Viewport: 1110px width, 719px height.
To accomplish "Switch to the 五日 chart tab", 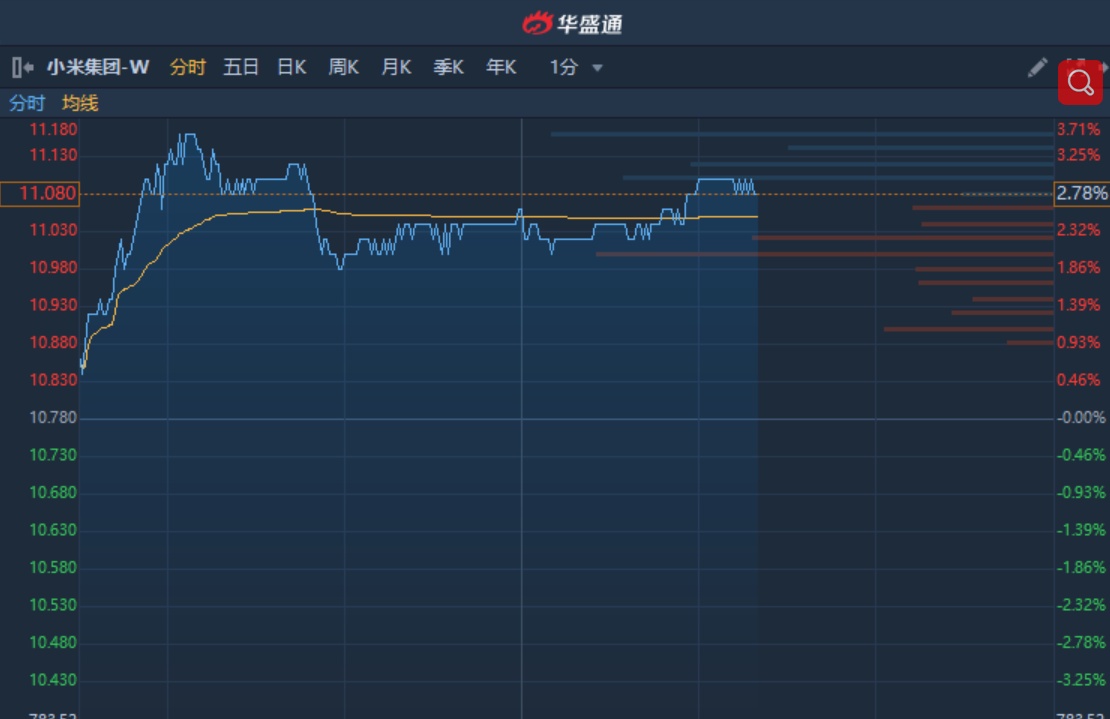I will tap(241, 68).
